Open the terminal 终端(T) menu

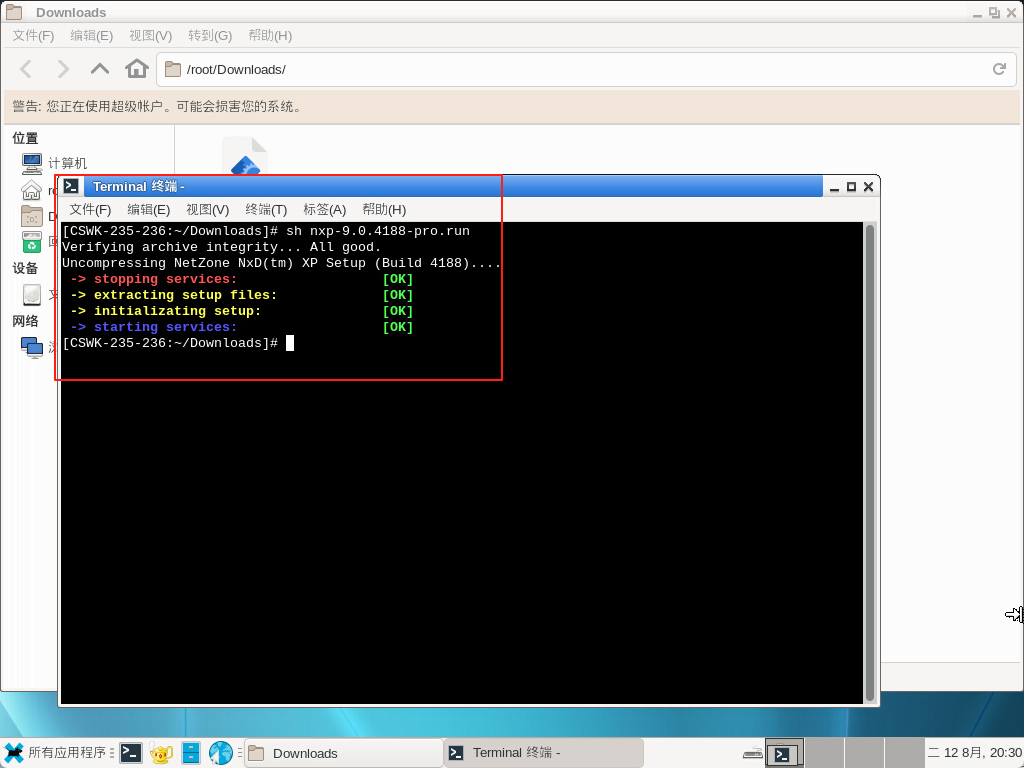tap(266, 210)
